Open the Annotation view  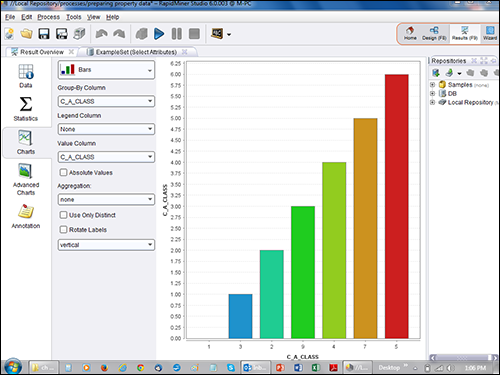point(26,216)
